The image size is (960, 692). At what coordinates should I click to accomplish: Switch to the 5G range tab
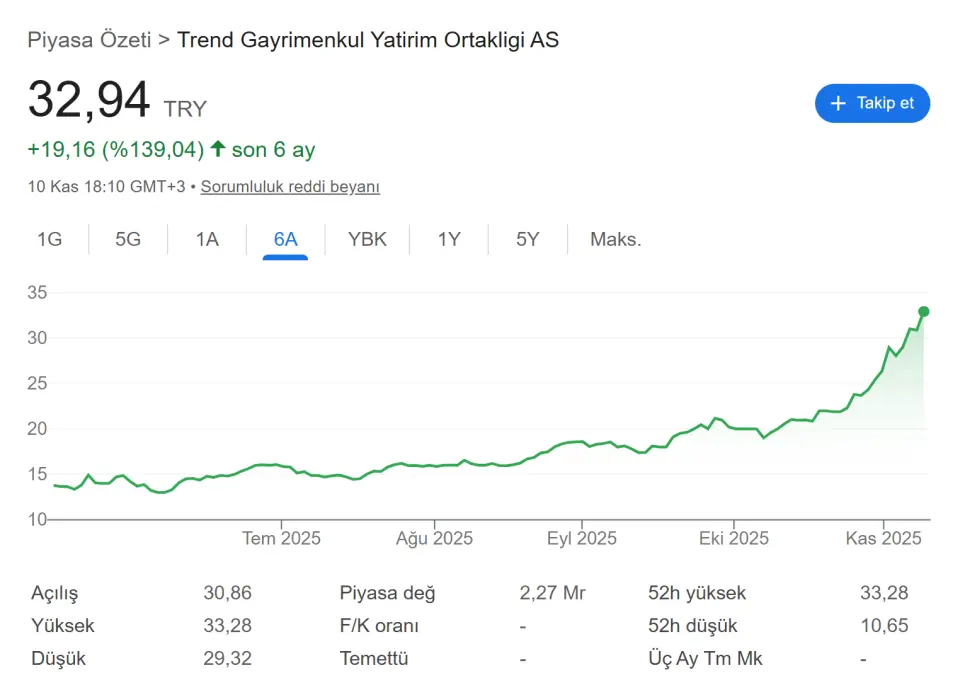[x=128, y=240]
